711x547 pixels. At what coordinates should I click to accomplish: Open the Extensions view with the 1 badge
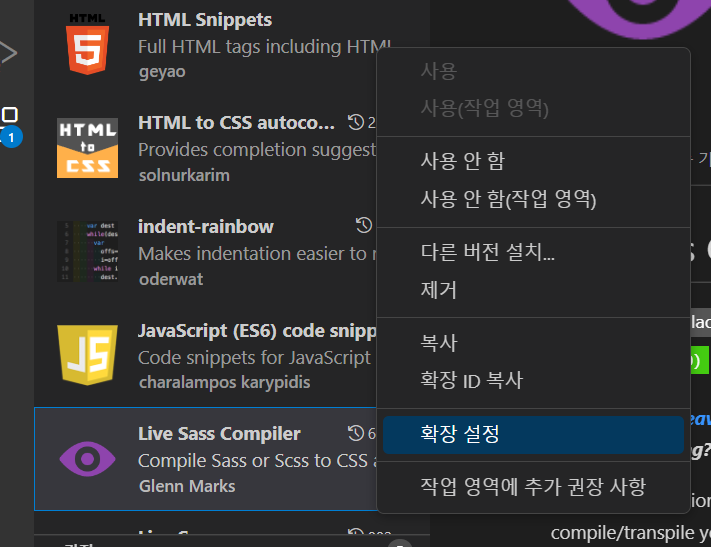point(10,127)
